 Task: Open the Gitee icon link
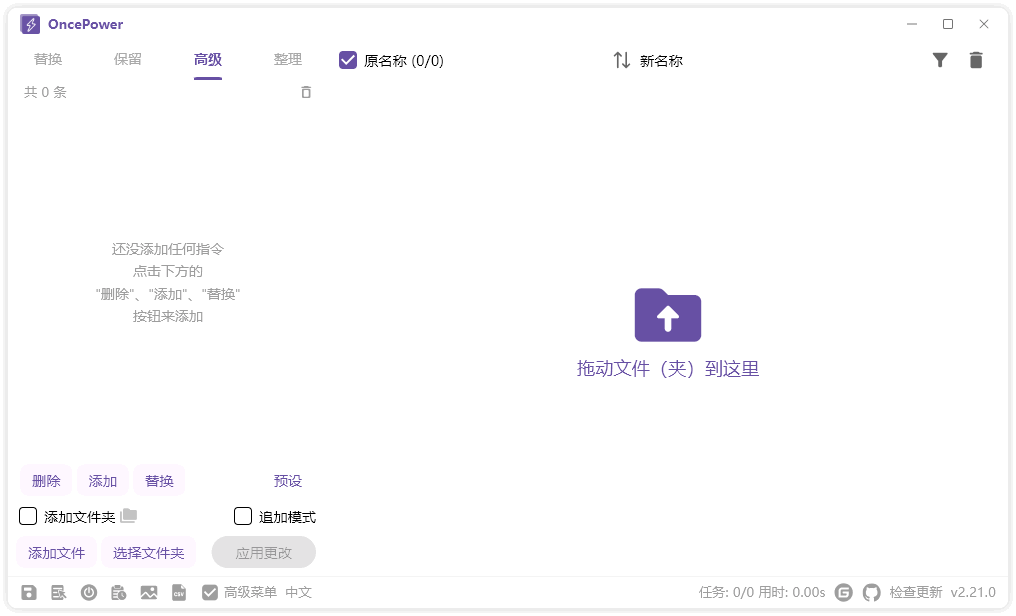[844, 592]
